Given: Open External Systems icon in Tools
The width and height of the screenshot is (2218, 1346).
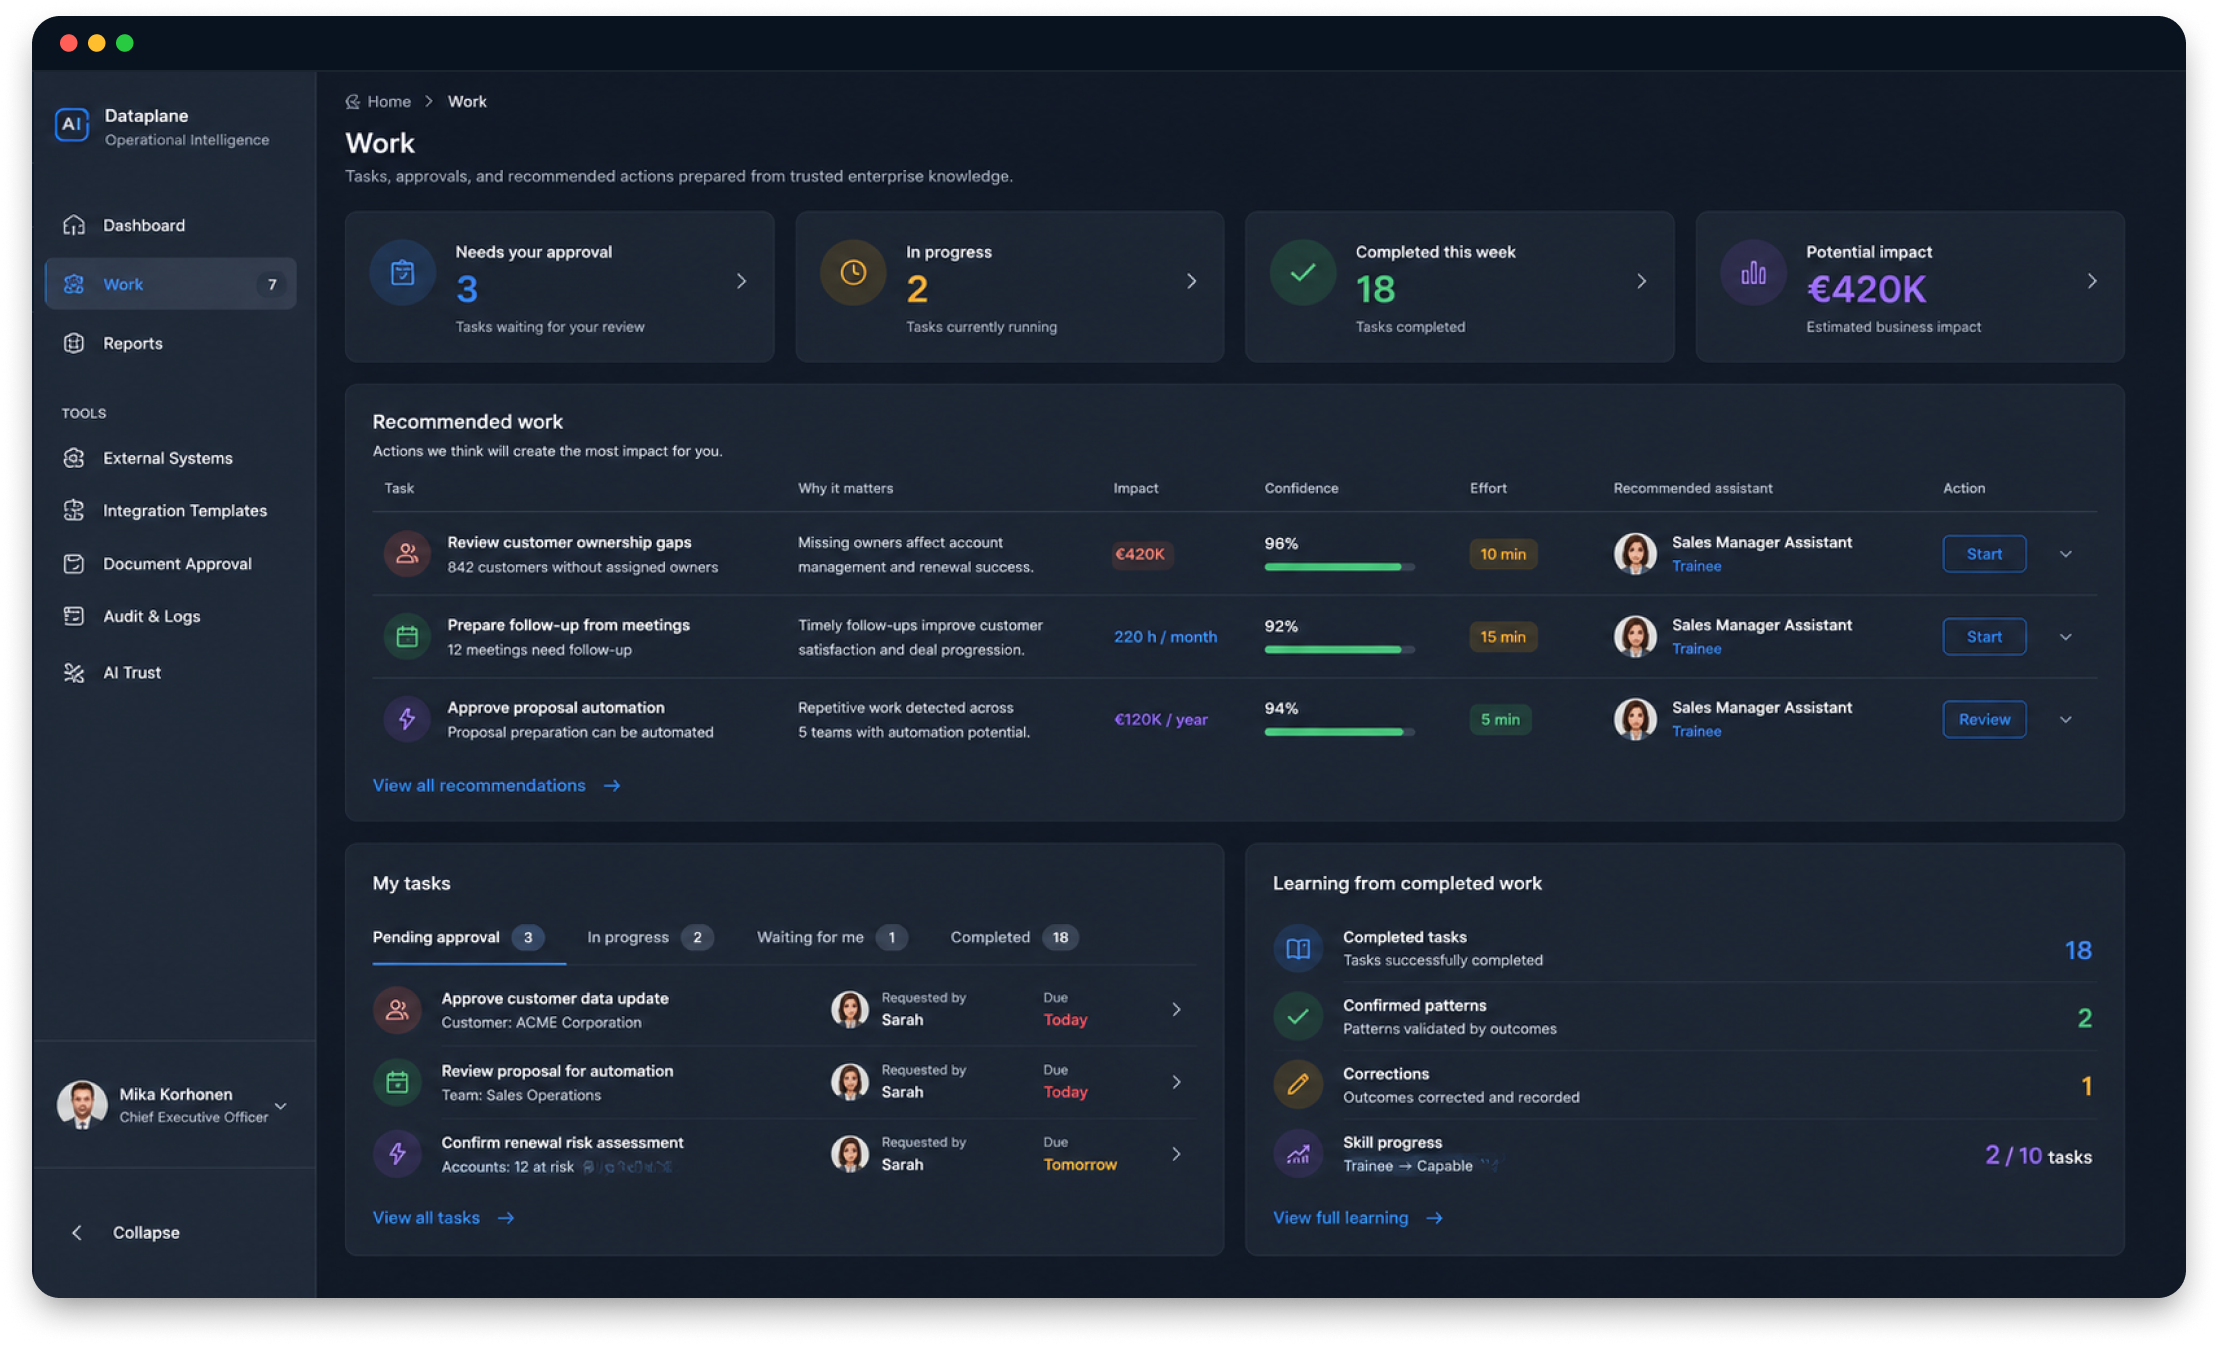Looking at the screenshot, I should (x=74, y=458).
